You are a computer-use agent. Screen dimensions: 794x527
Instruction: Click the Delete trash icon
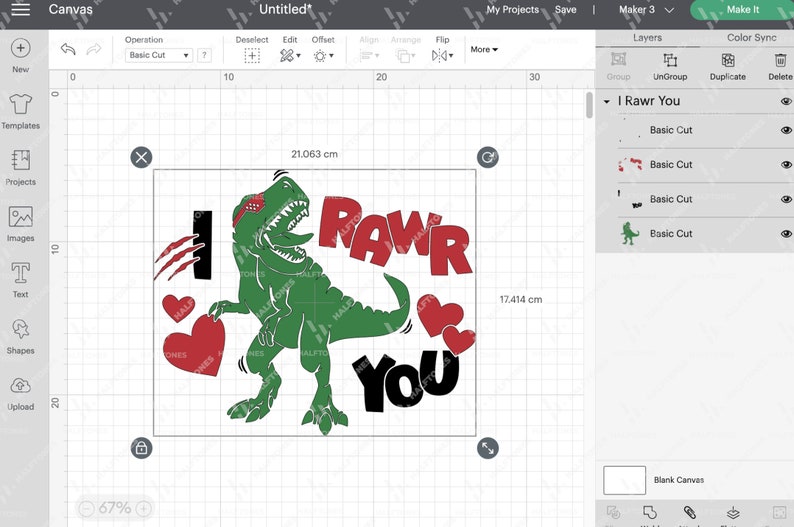click(780, 60)
